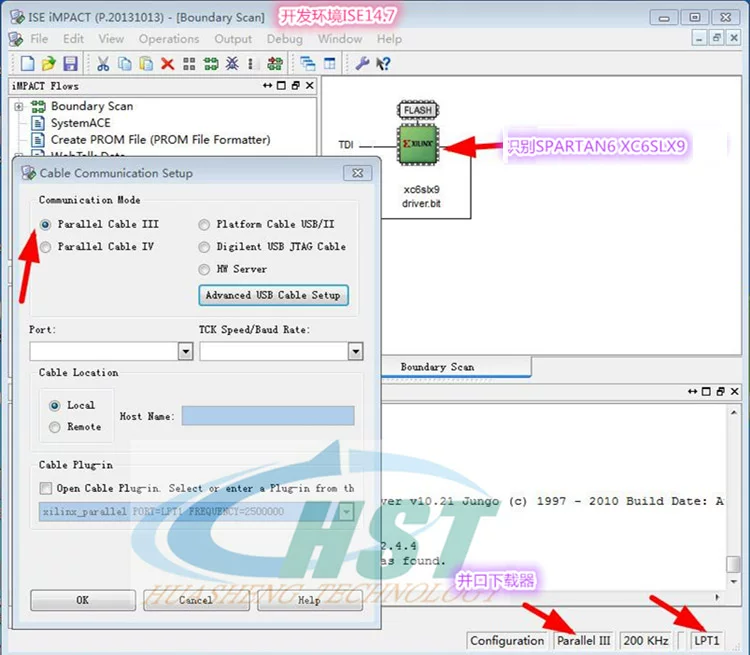The height and width of the screenshot is (655, 750).
Task: Click the wrench preferences icon
Action: [x=362, y=63]
